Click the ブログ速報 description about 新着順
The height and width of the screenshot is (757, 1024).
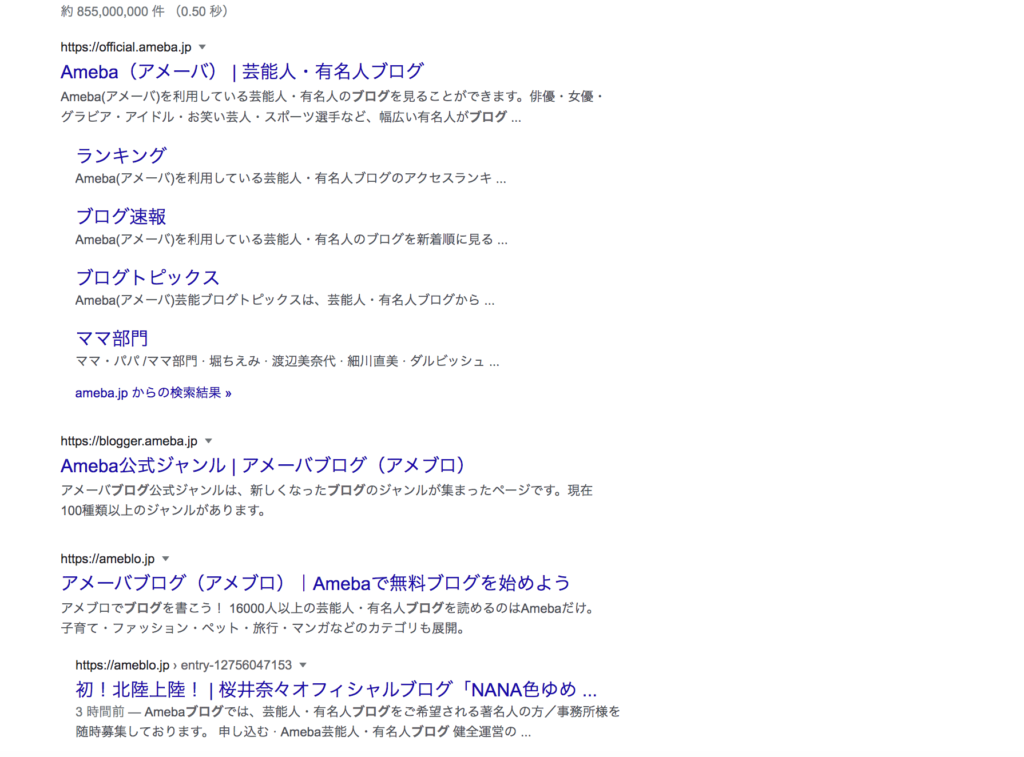[291, 239]
